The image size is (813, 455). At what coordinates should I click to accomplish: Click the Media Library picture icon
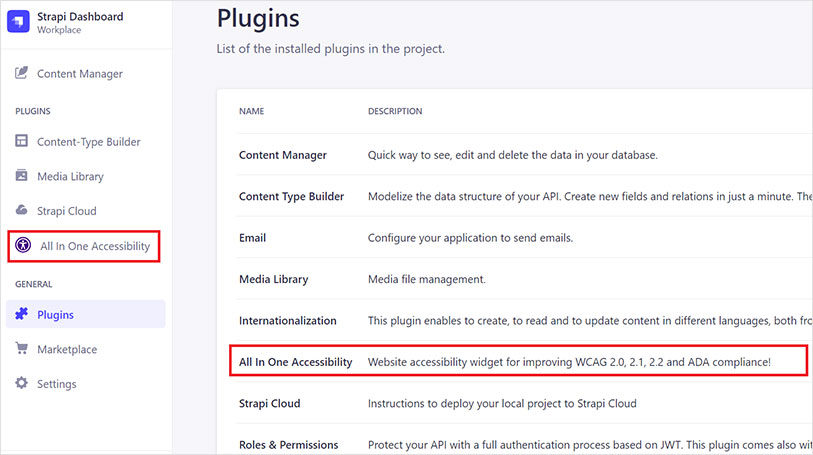[22, 176]
